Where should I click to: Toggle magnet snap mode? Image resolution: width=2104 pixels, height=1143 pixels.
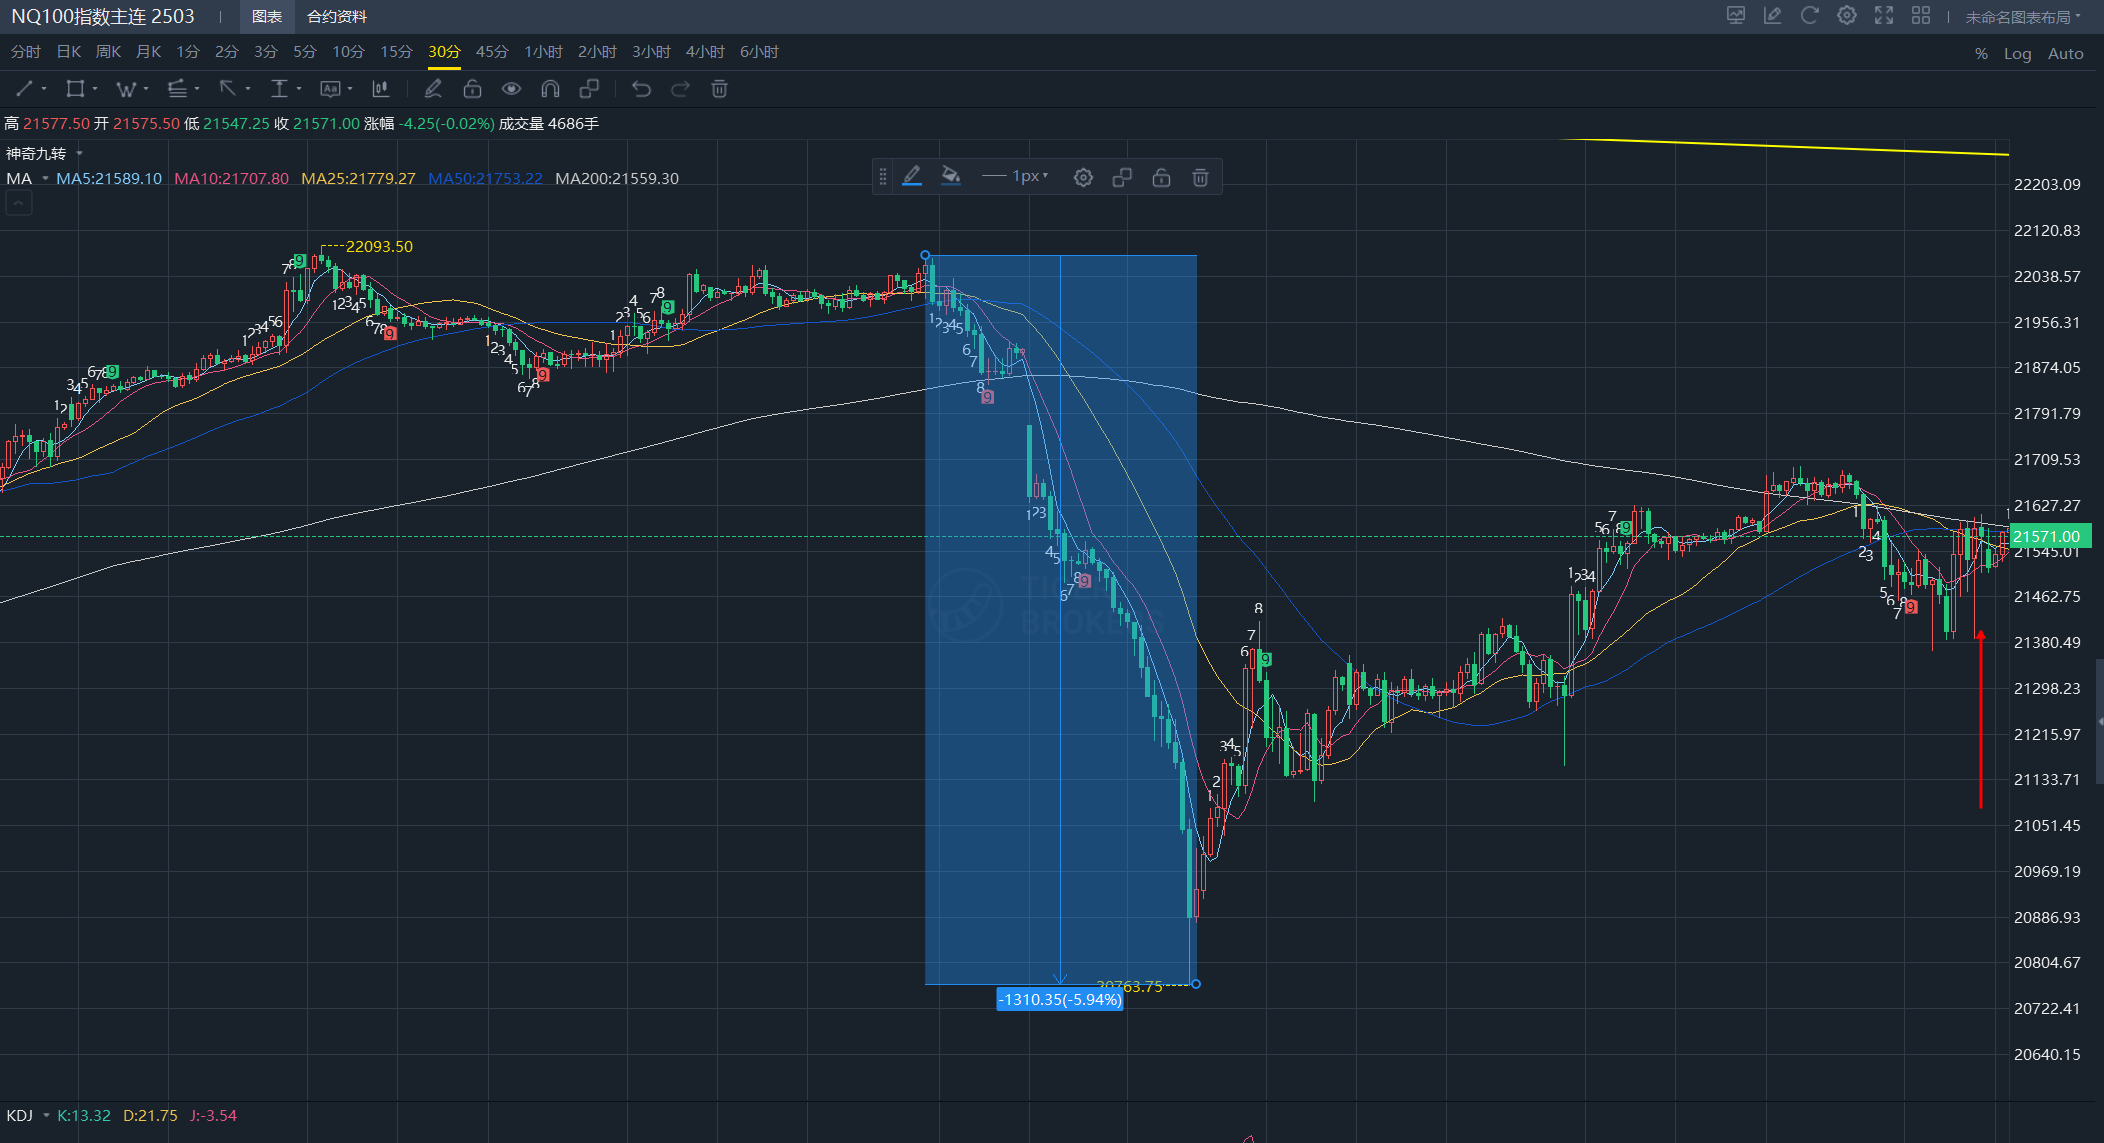pos(550,89)
